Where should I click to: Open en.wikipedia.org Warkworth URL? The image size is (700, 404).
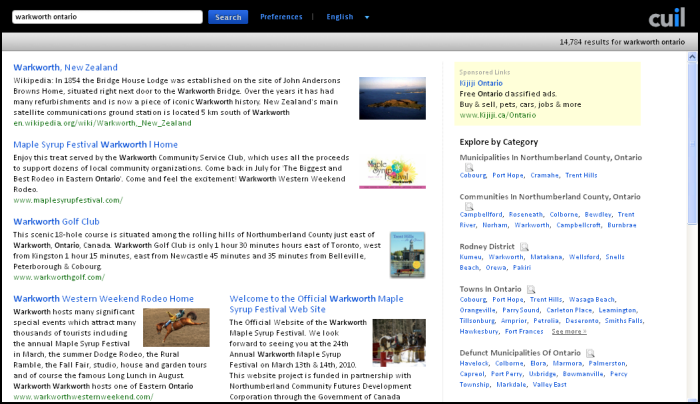click(x=102, y=123)
